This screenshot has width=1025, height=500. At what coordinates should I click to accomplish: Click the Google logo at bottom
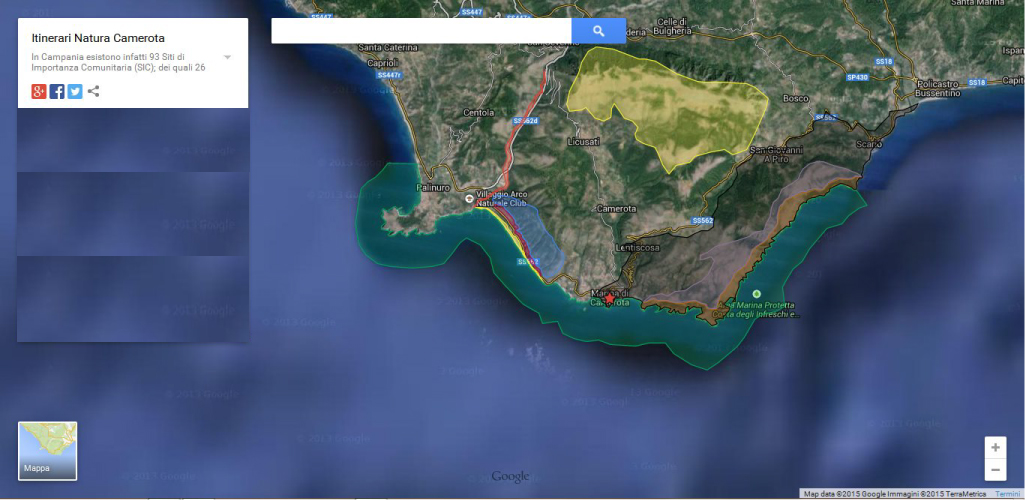tap(510, 476)
